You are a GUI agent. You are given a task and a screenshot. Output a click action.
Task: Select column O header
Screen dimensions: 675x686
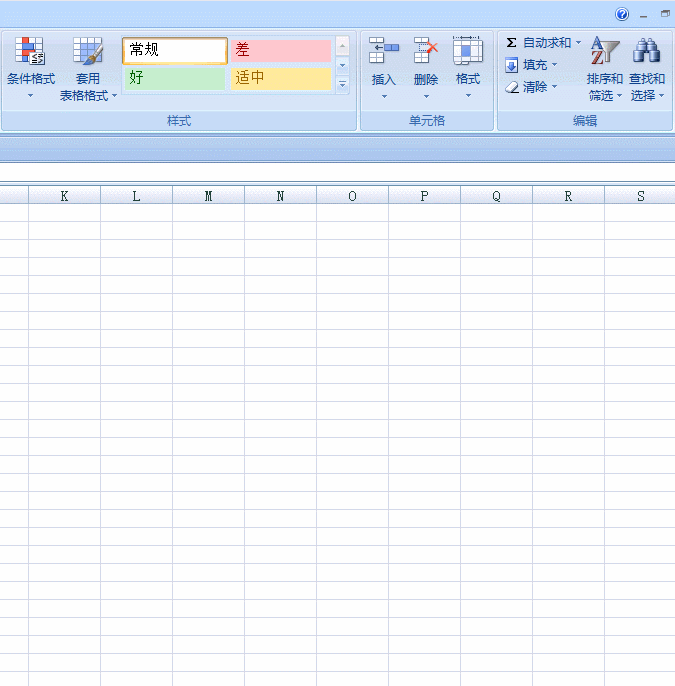tap(352, 196)
